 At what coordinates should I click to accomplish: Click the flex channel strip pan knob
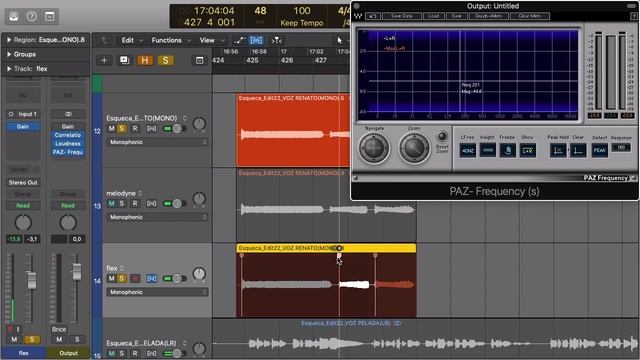(23, 223)
